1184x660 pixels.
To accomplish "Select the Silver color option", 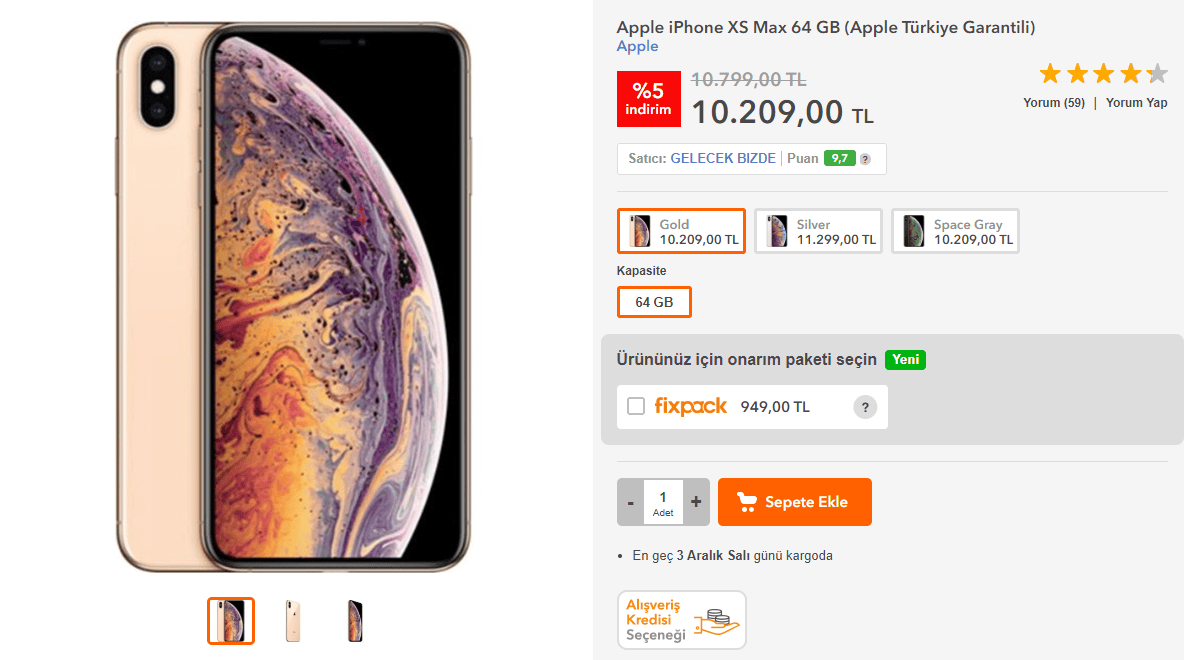I will click(818, 231).
